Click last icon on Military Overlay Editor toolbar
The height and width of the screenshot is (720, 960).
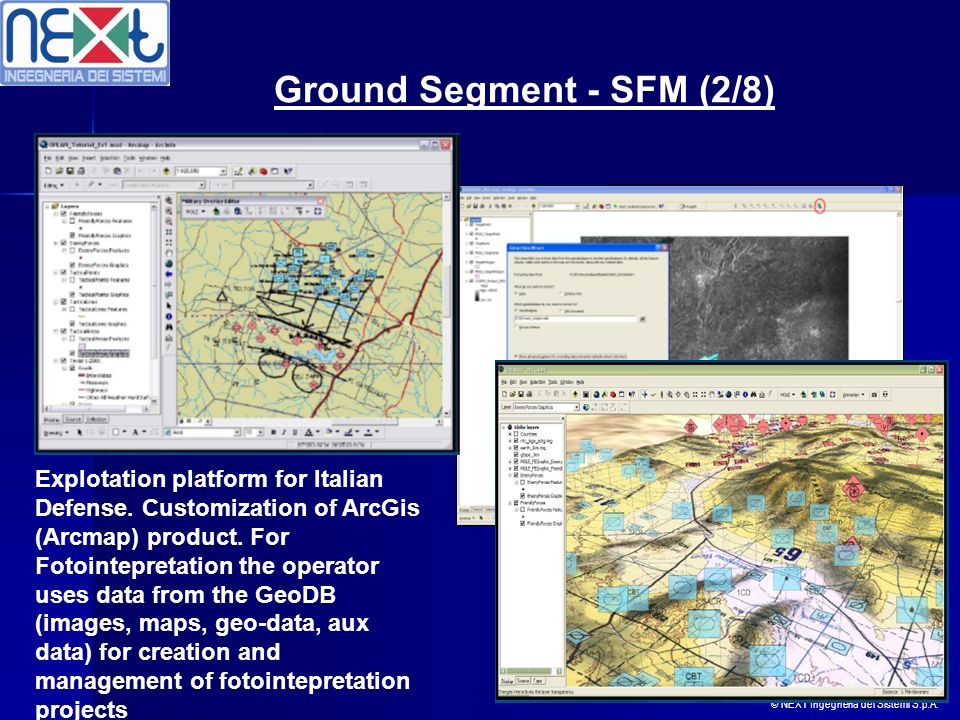tap(318, 211)
